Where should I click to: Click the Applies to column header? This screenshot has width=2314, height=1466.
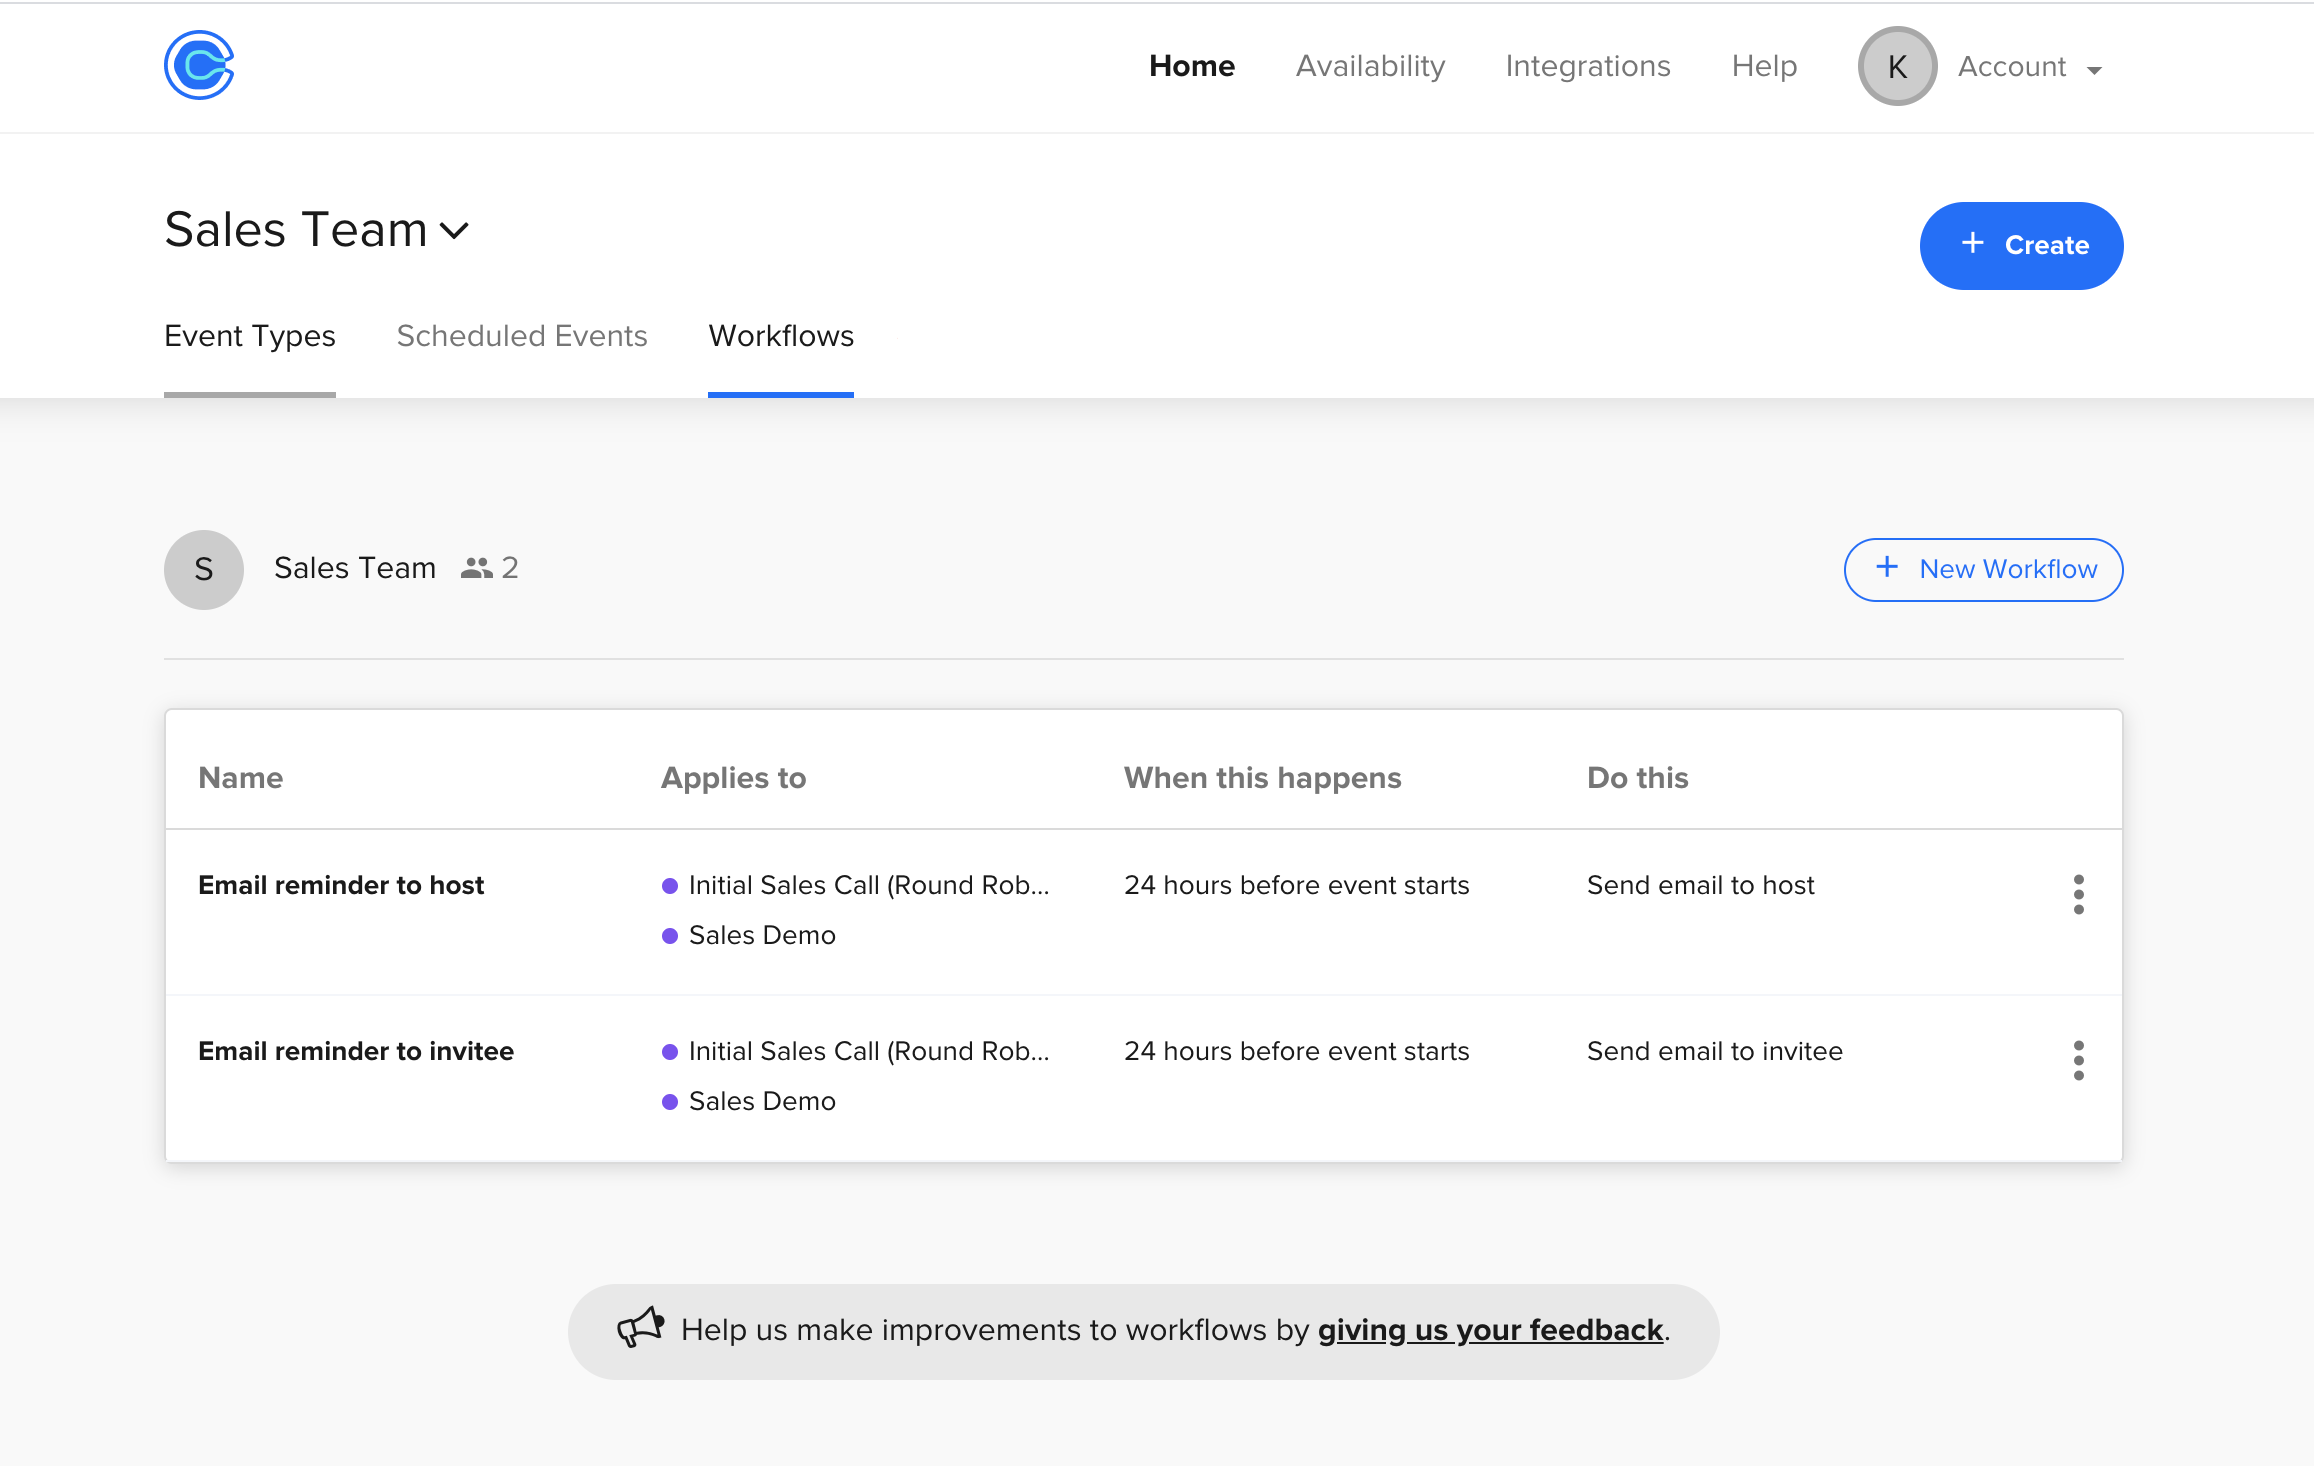[733, 777]
